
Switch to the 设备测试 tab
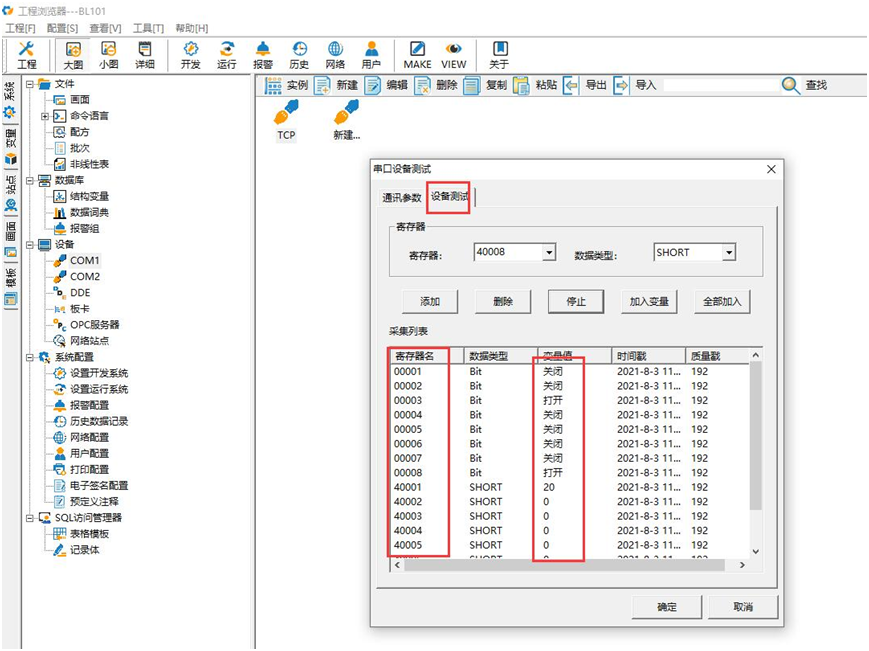click(449, 197)
